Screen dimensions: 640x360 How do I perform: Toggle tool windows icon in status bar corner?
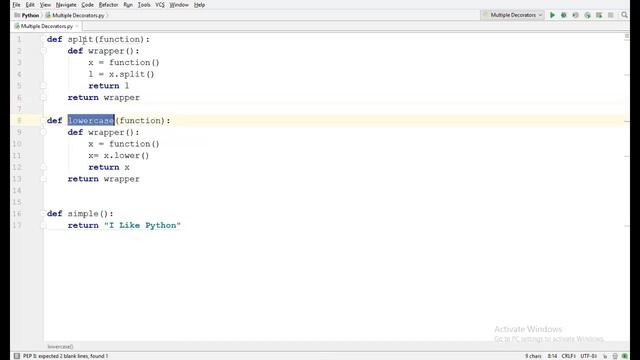pyautogui.click(x=17, y=356)
